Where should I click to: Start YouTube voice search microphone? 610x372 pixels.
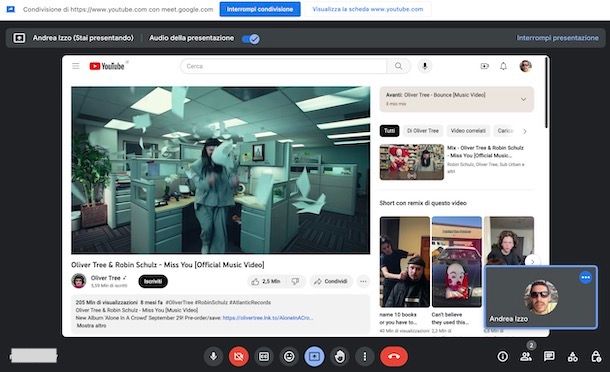(x=425, y=66)
